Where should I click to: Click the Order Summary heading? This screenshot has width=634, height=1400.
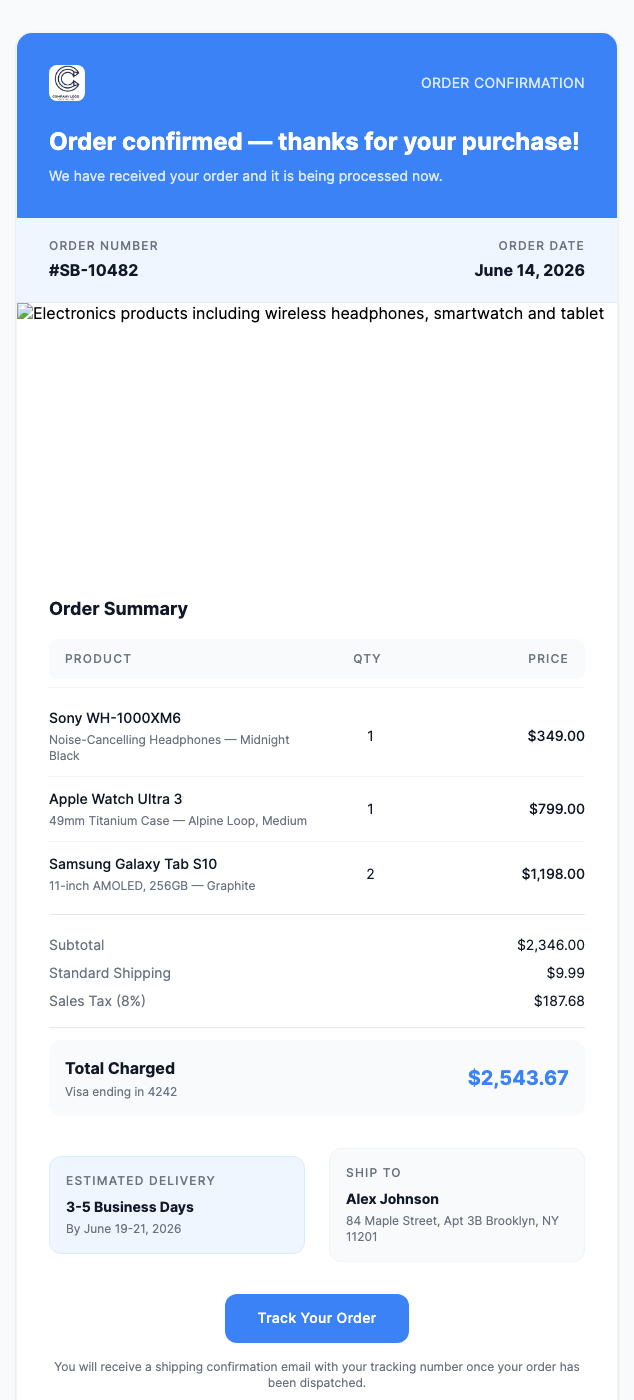point(118,608)
